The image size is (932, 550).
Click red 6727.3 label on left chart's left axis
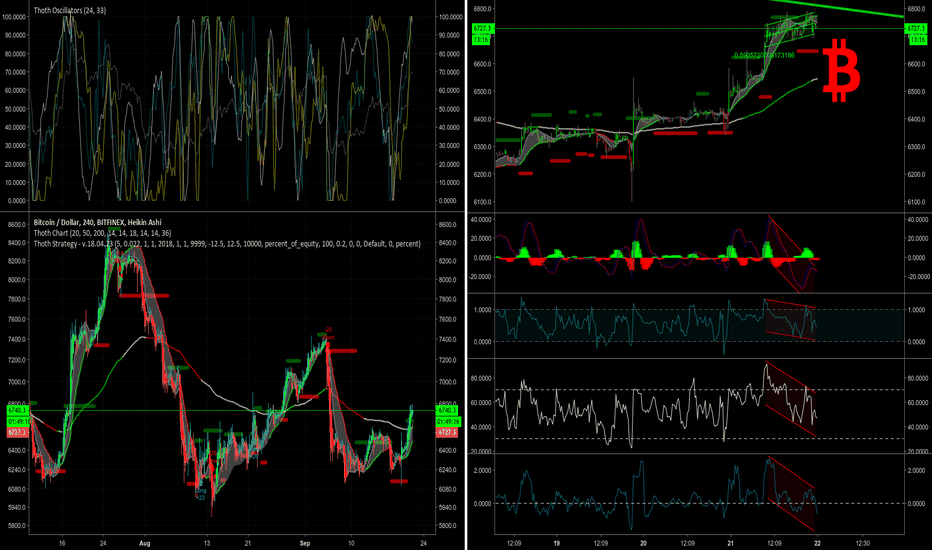18,432
